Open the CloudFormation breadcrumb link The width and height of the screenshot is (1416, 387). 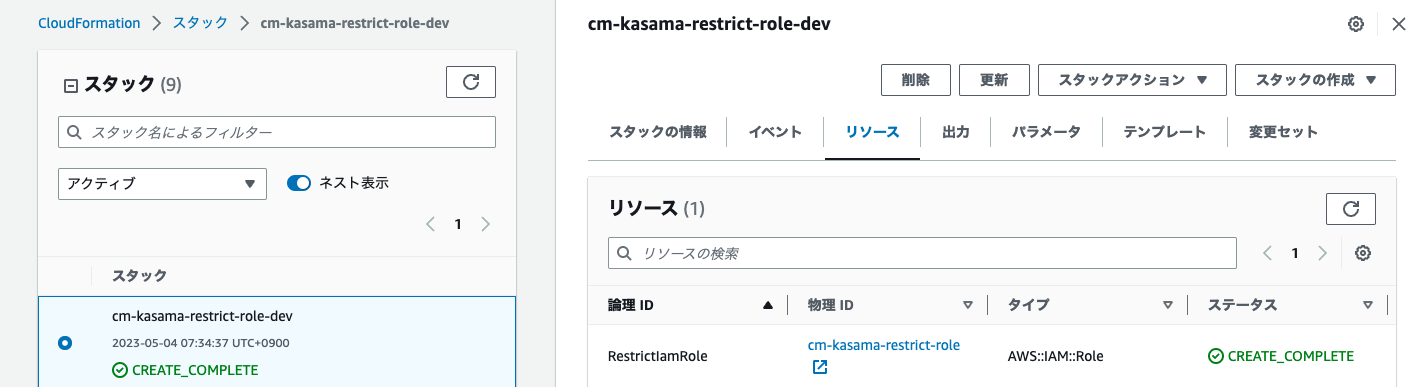coord(89,23)
